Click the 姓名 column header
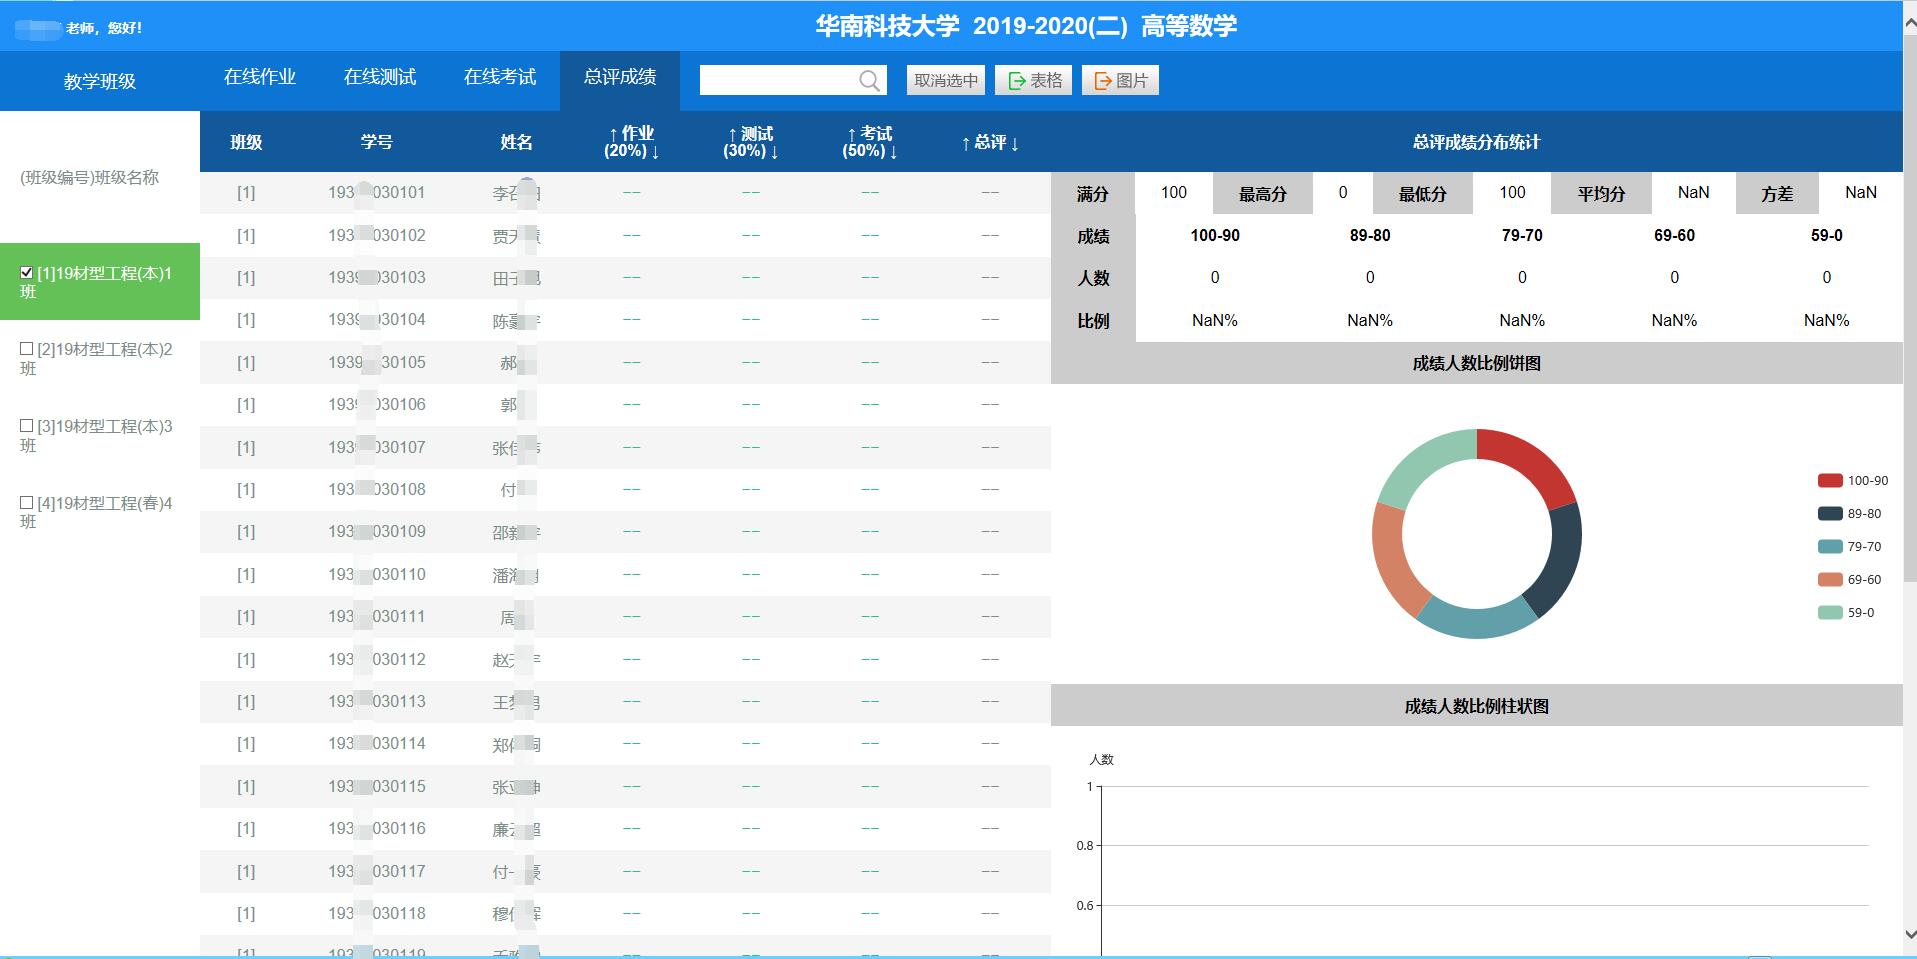 point(517,142)
